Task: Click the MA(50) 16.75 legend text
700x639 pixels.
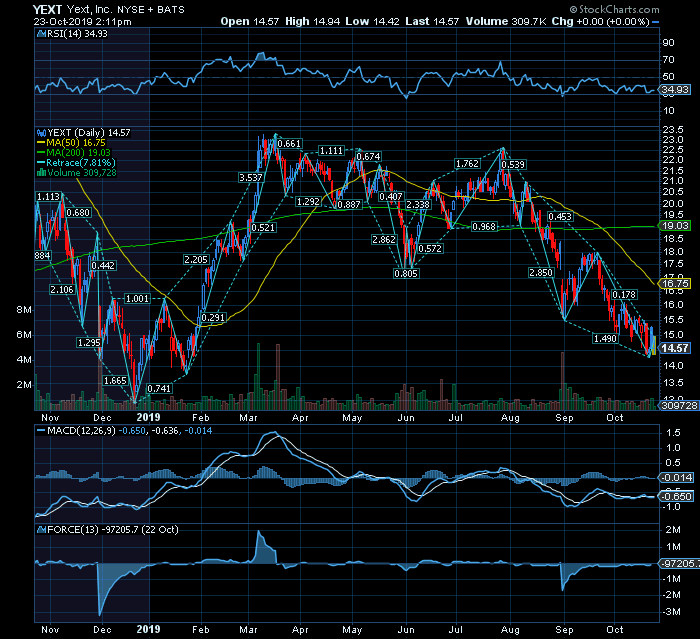Action: click(x=76, y=143)
